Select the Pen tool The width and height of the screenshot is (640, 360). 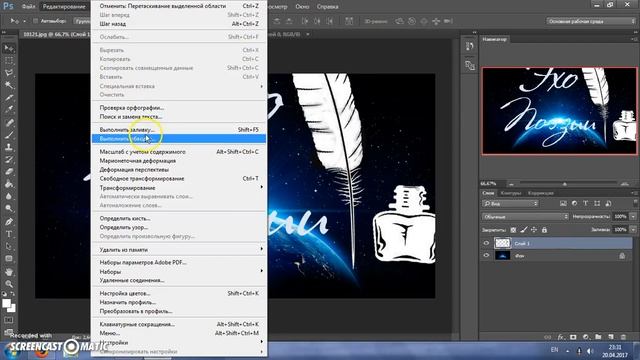click(9, 222)
